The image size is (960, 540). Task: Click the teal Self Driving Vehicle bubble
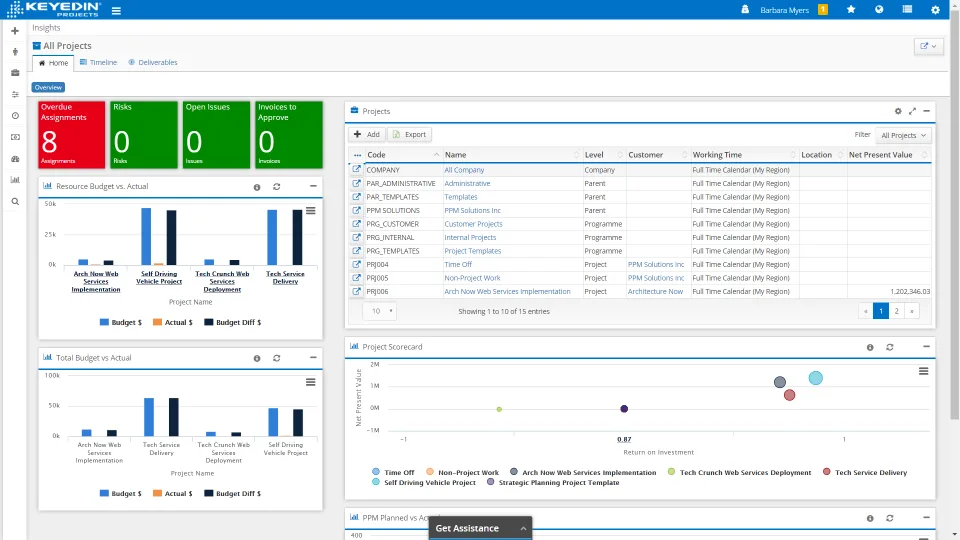pyautogui.click(x=816, y=378)
